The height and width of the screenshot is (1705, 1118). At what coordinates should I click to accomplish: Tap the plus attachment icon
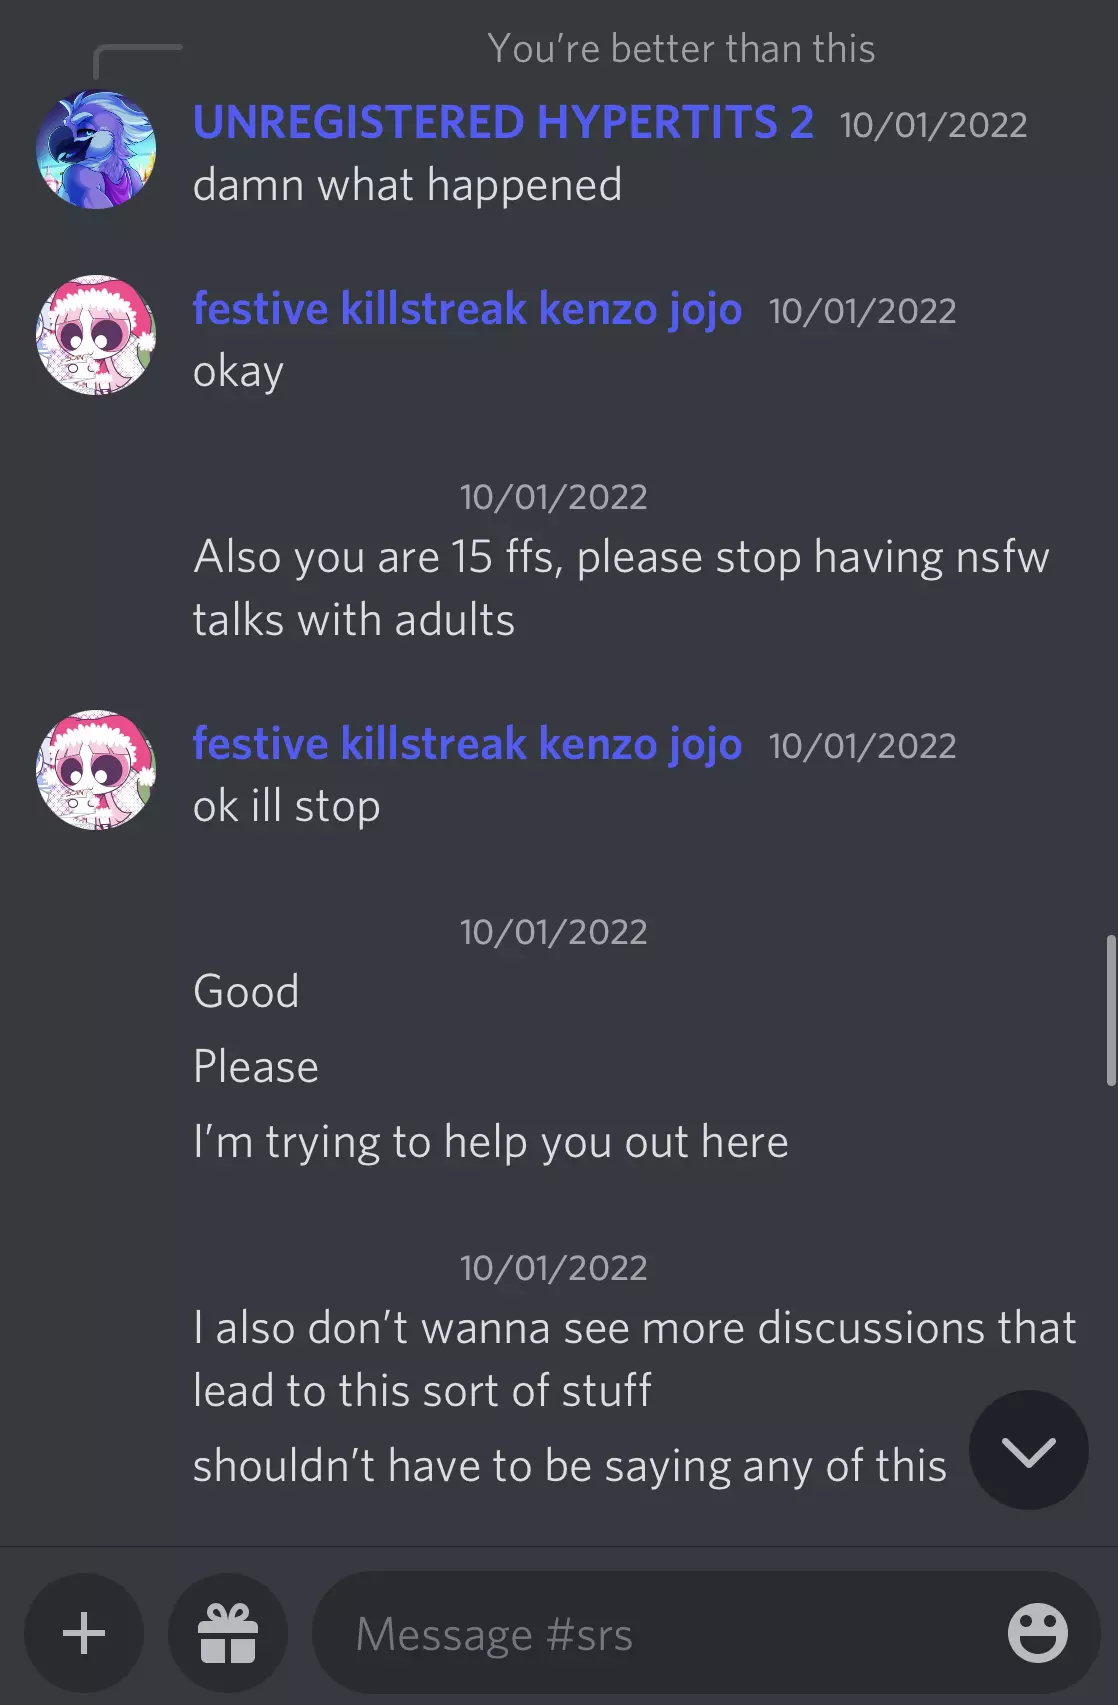84,1633
